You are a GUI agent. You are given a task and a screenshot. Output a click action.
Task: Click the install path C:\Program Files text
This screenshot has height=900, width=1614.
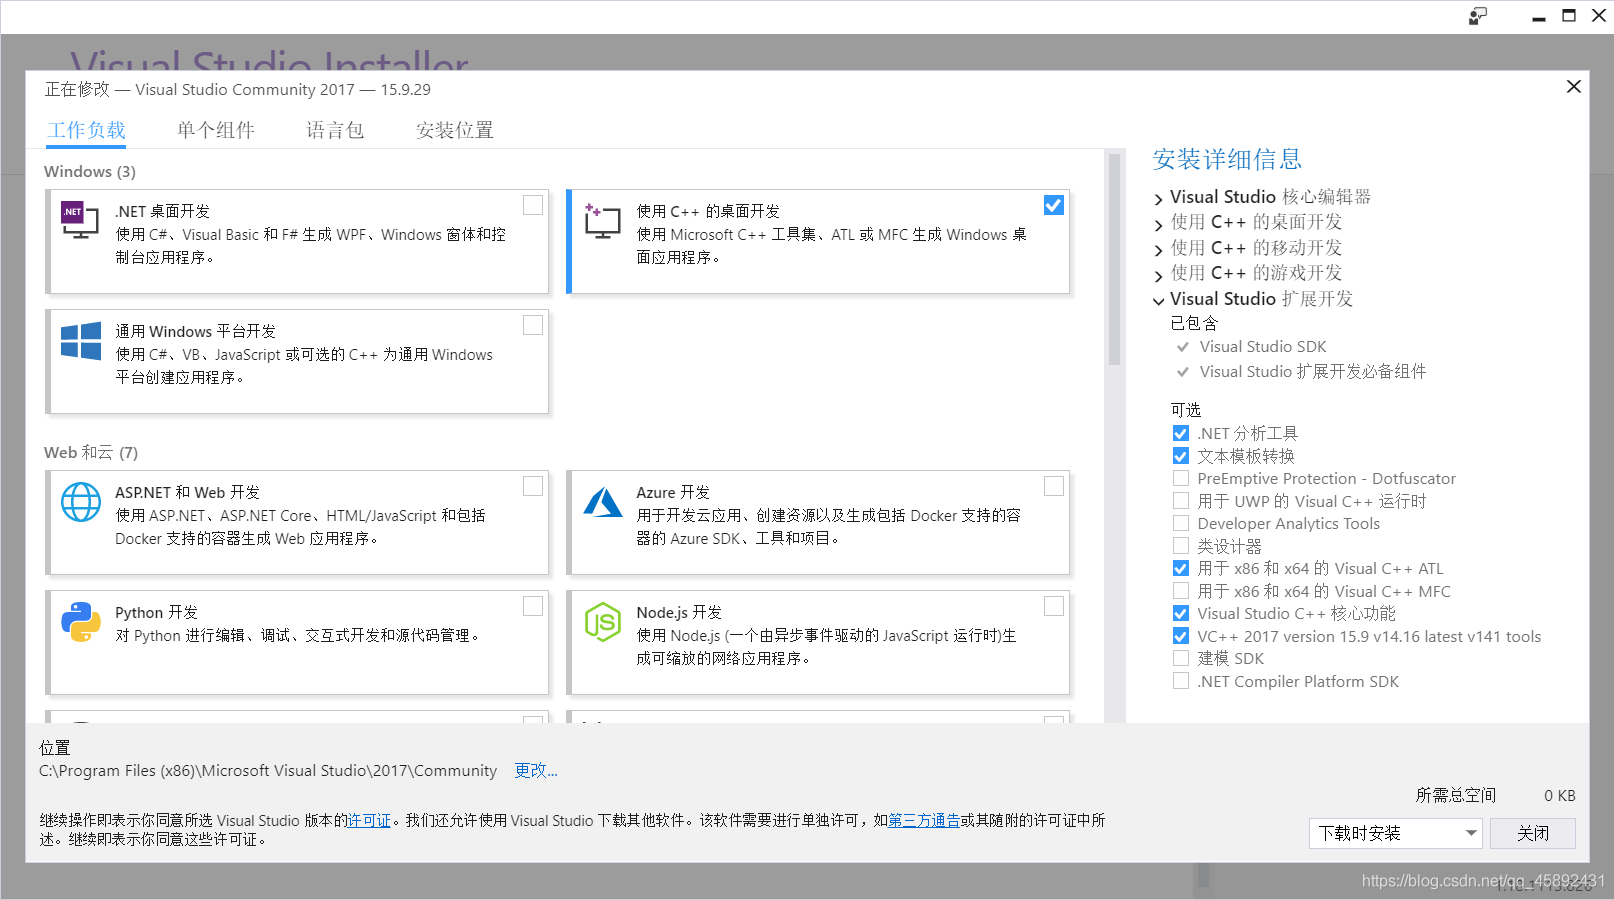pos(268,770)
